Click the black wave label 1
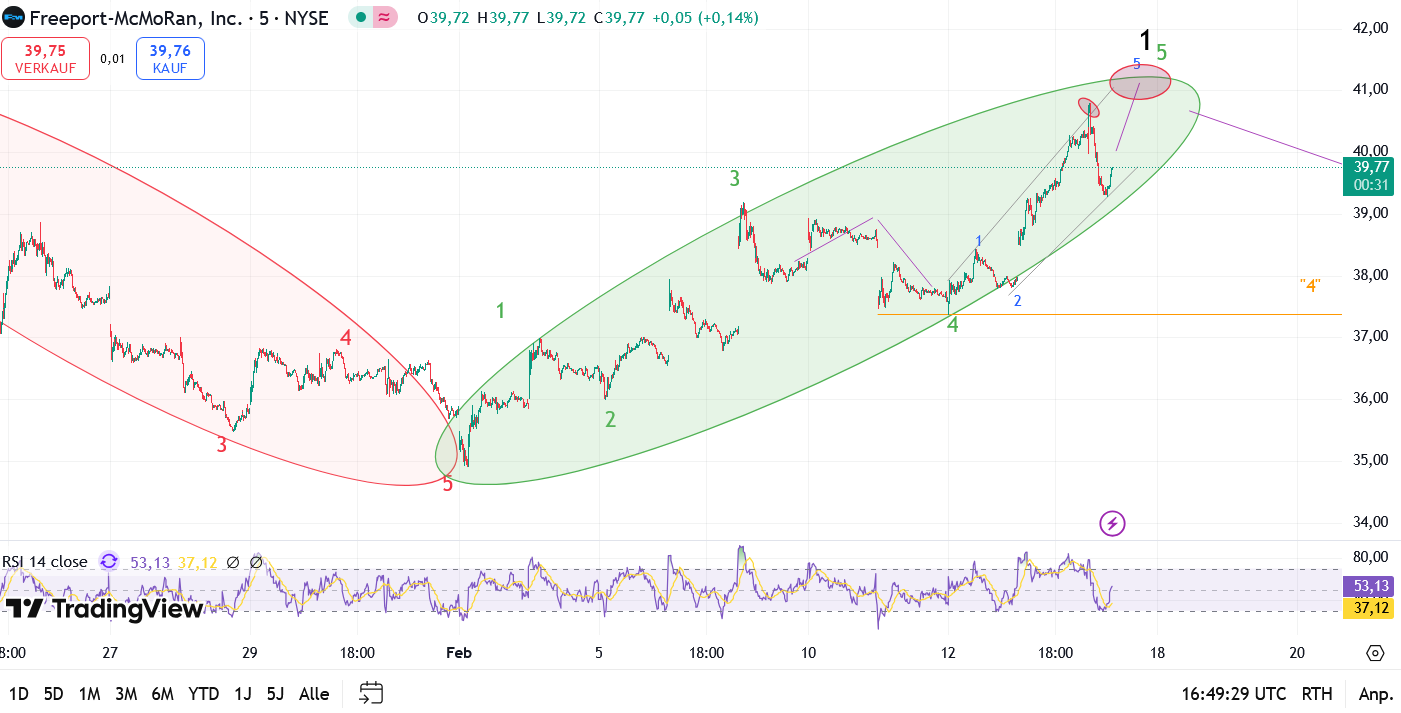This screenshot has height=713, width=1401. (1145, 41)
